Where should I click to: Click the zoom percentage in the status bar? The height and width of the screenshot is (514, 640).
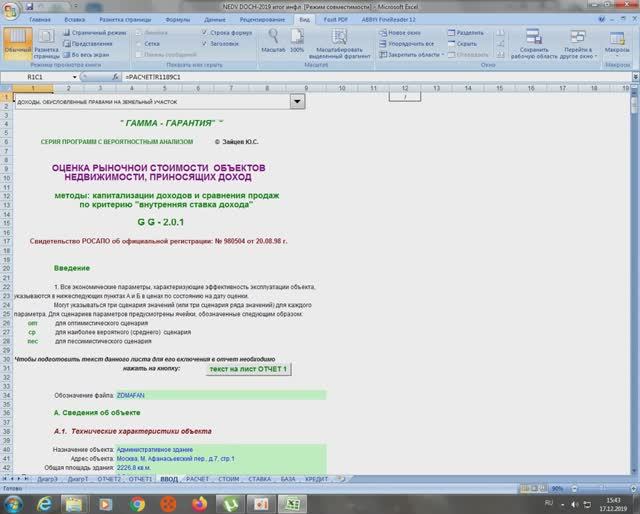557,488
